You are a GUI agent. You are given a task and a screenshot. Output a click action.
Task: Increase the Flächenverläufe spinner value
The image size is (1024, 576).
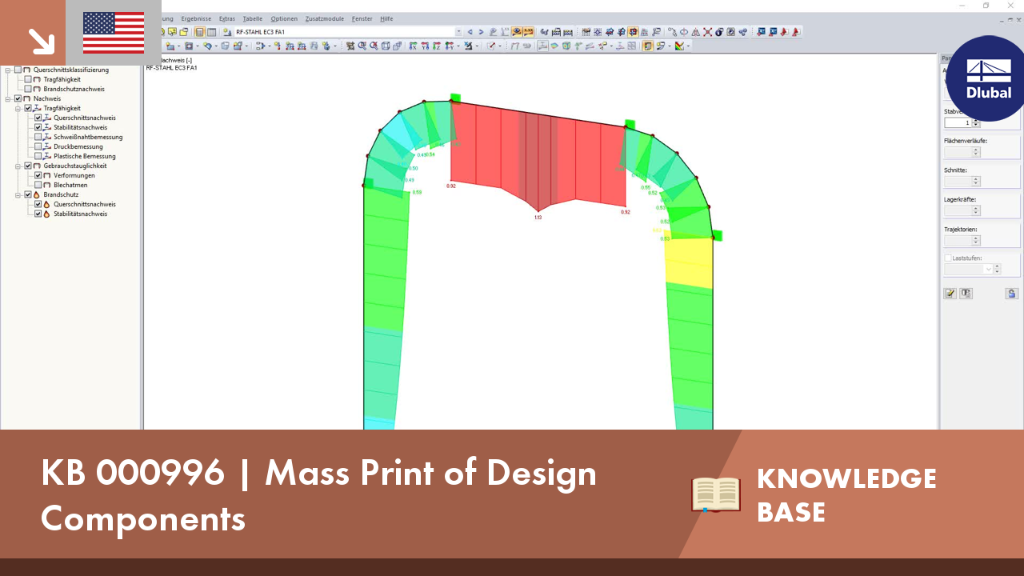976,150
